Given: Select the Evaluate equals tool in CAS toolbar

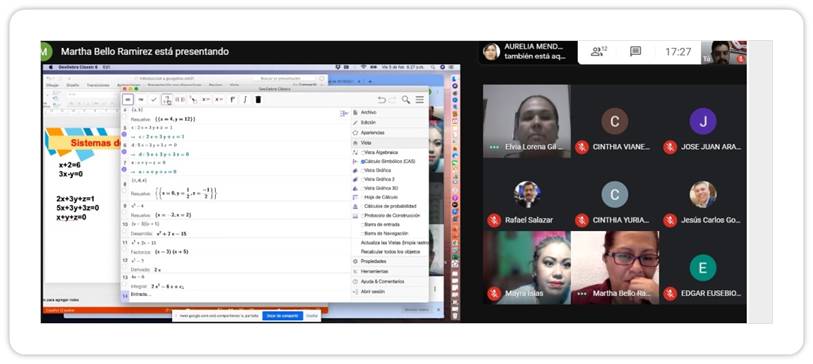Looking at the screenshot, I should [128, 100].
